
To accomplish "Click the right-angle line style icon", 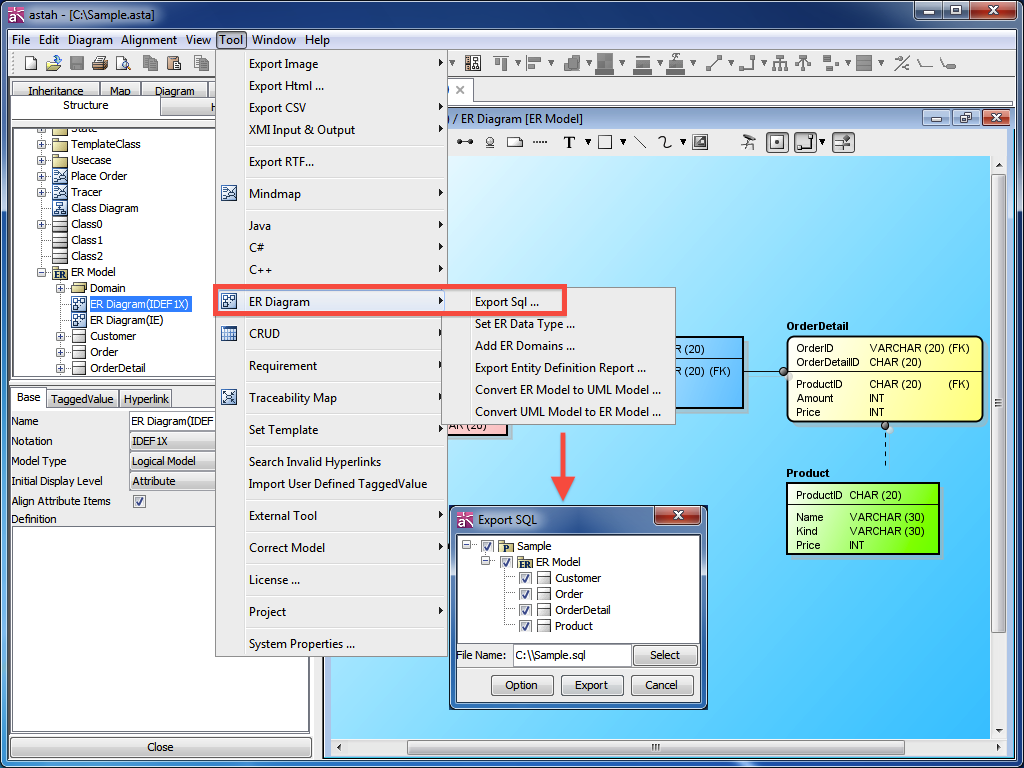I will tap(747, 63).
